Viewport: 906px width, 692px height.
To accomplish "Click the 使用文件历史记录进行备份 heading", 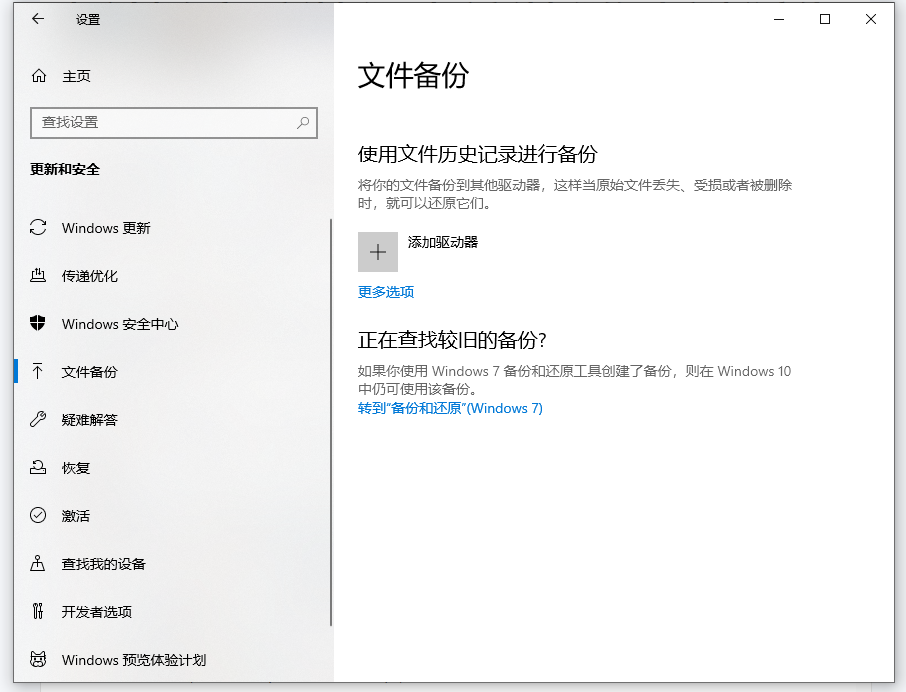I will click(478, 154).
